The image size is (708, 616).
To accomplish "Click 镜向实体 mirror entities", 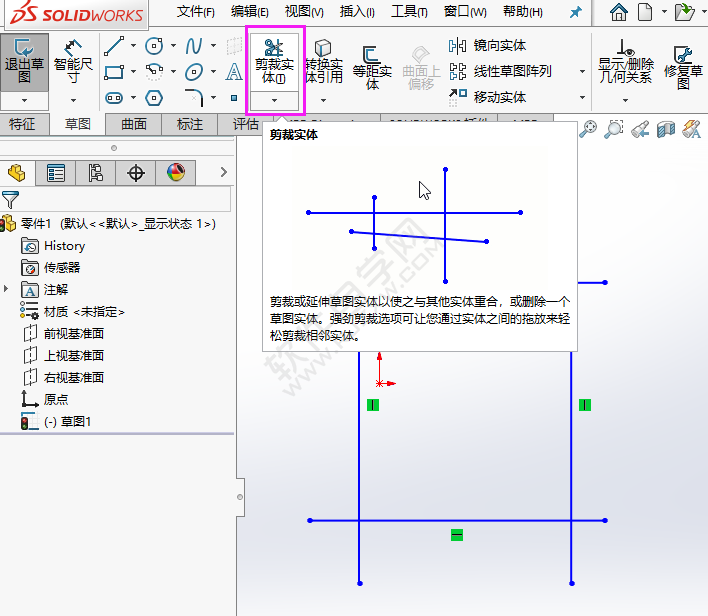I will click(487, 46).
